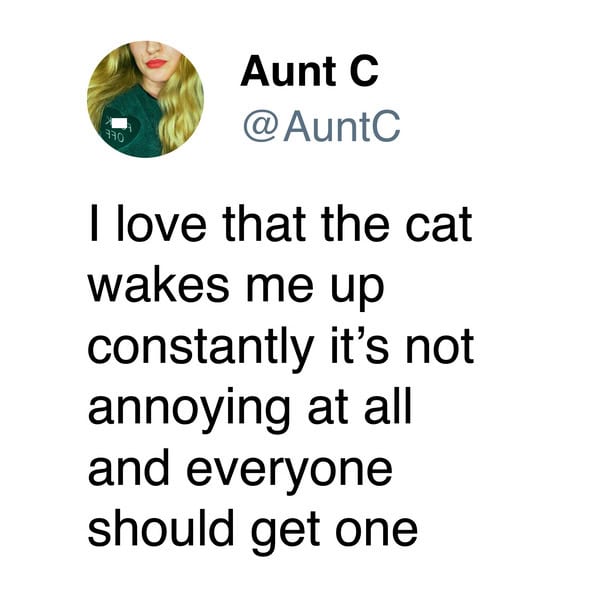
Task: Click the word 'cat' in the tweet
Action: pyautogui.click(x=439, y=225)
